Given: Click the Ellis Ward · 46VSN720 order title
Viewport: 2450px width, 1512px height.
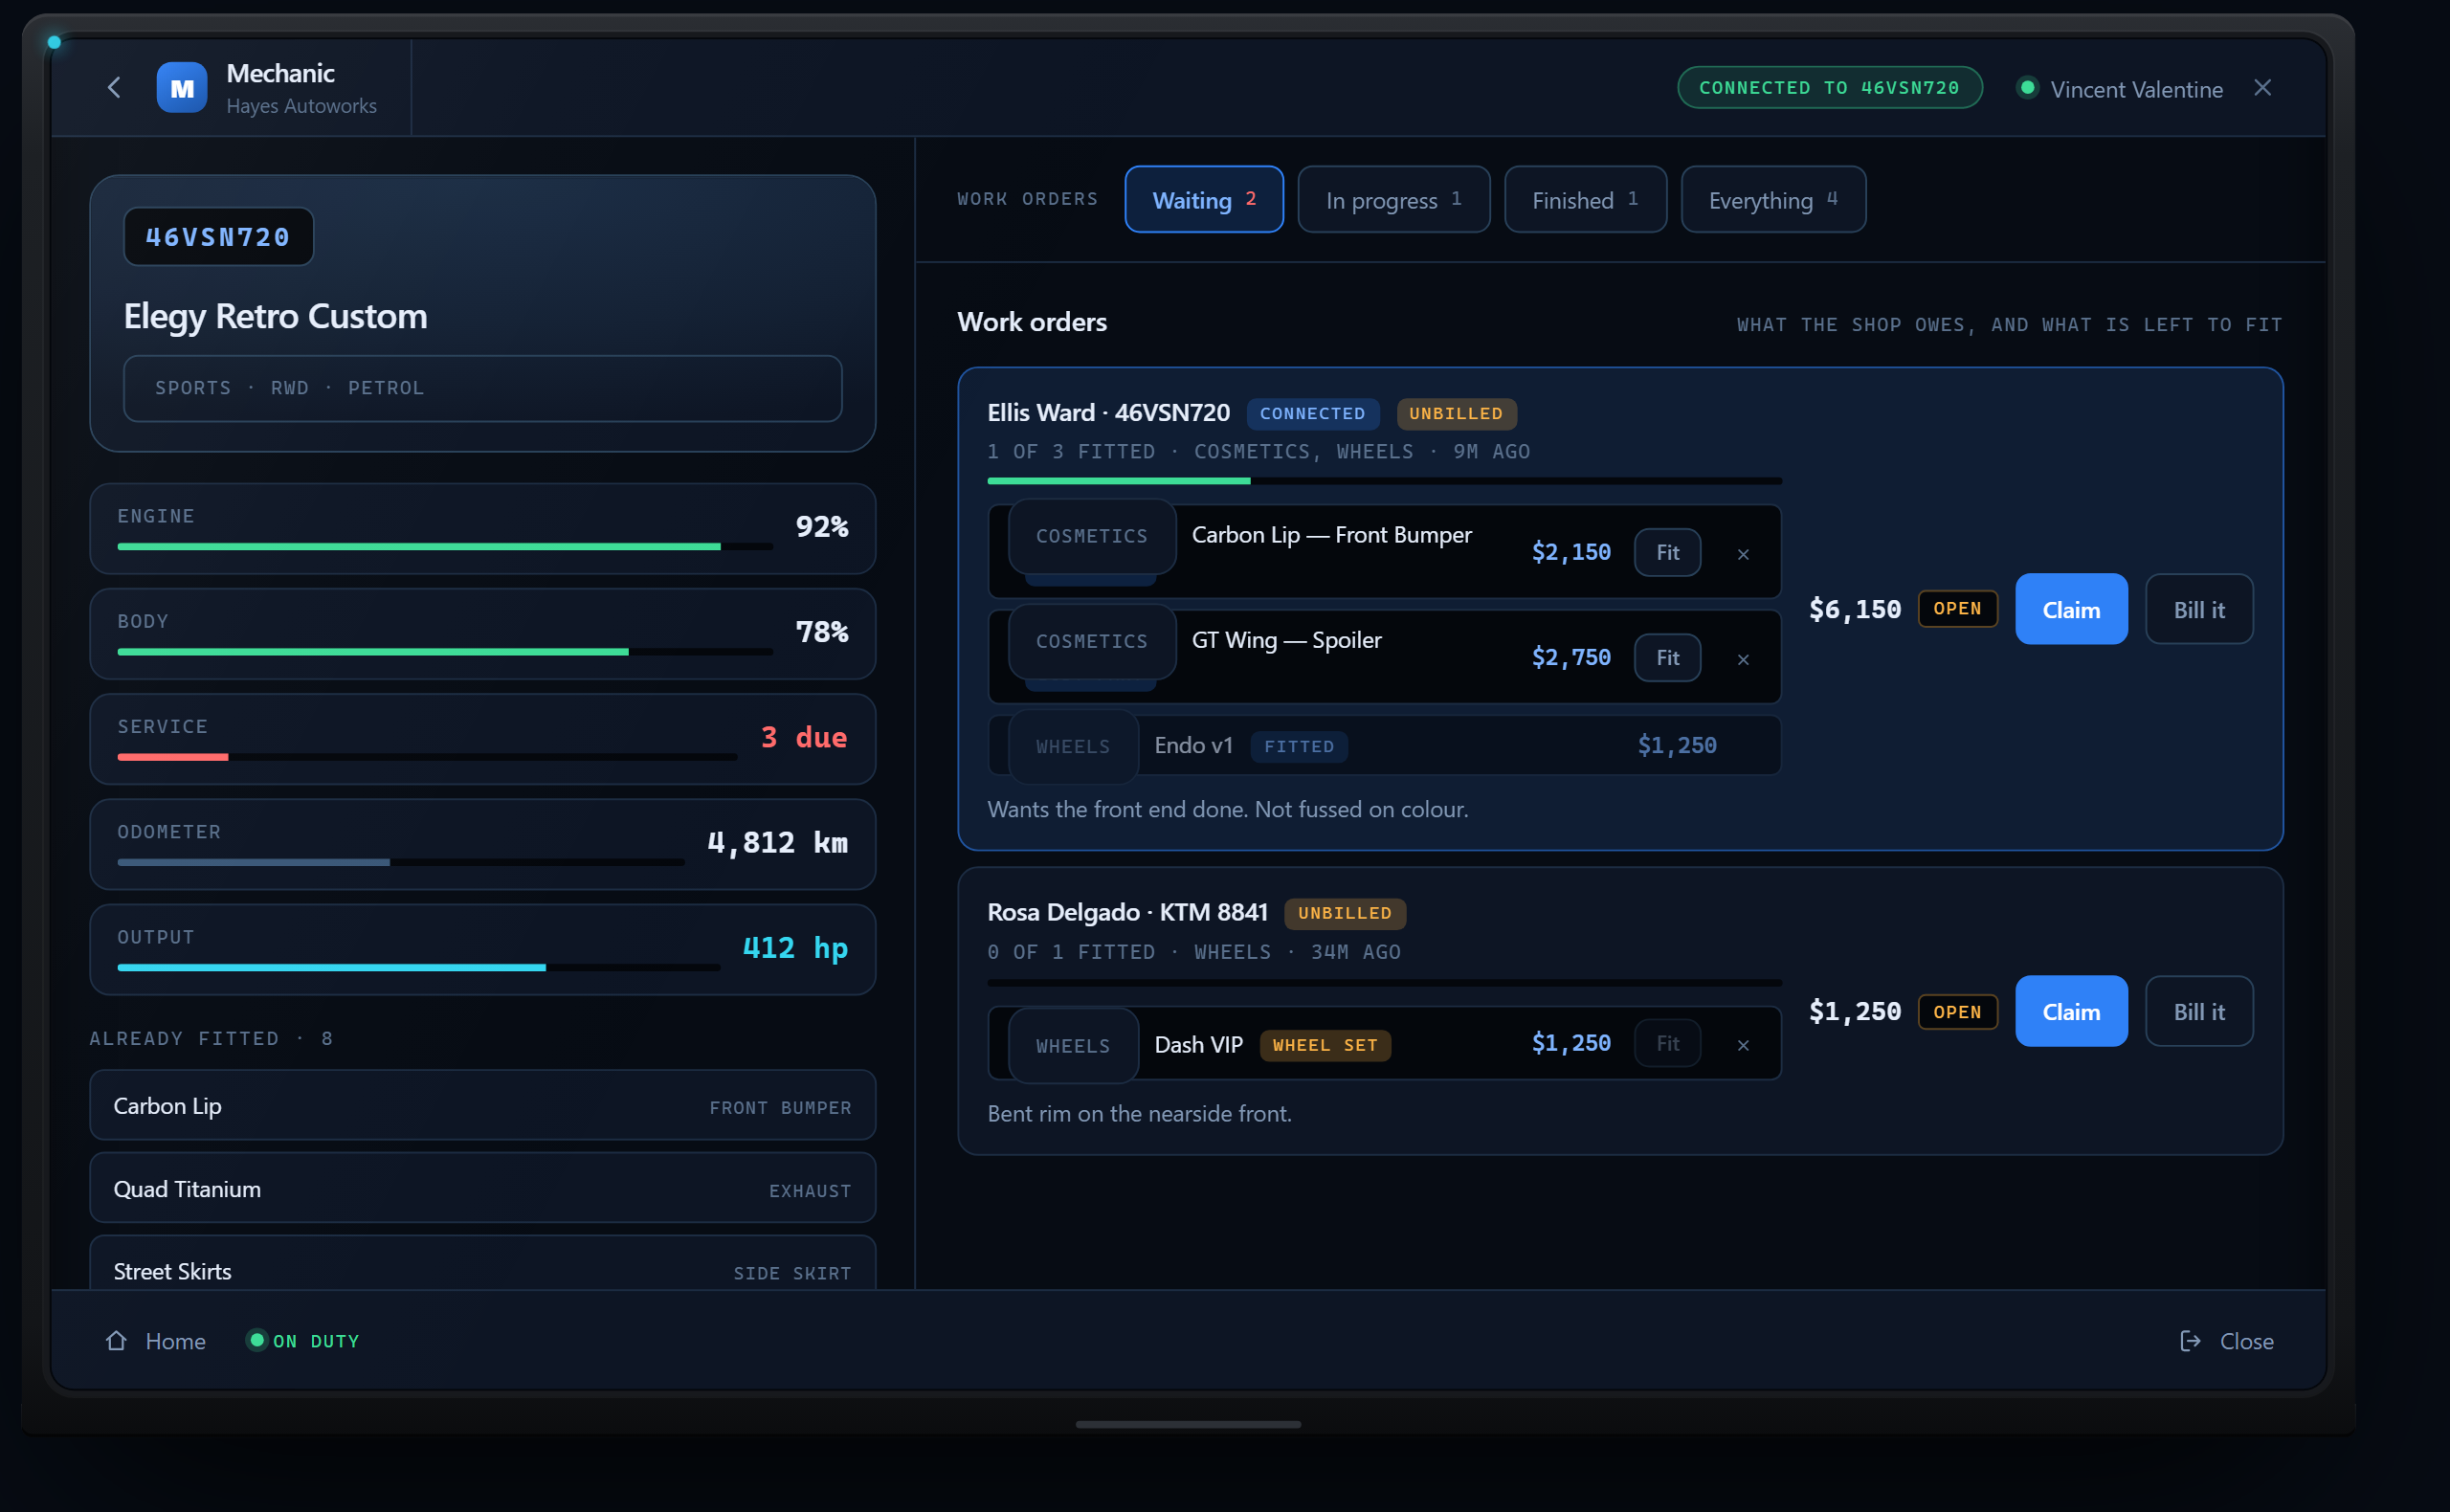Looking at the screenshot, I should 1108,412.
